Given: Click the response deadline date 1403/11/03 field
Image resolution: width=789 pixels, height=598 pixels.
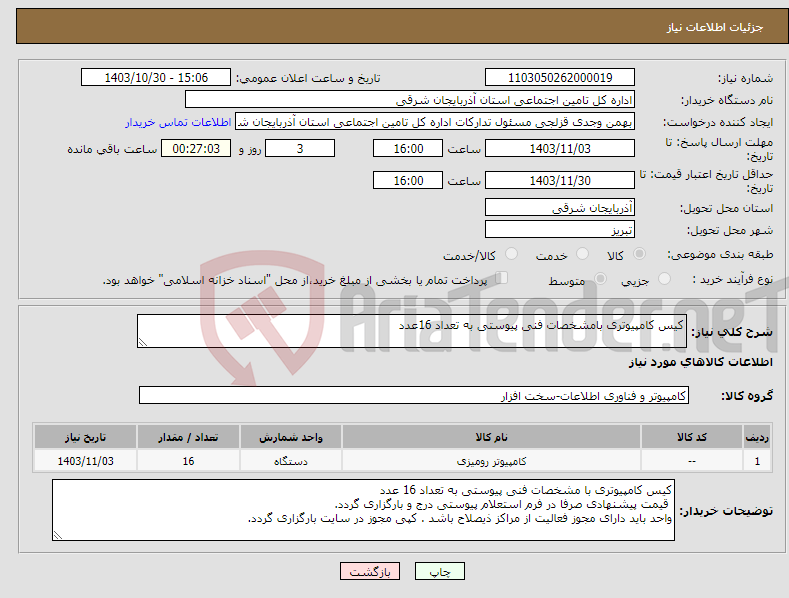Looking at the screenshot, I should [560, 148].
